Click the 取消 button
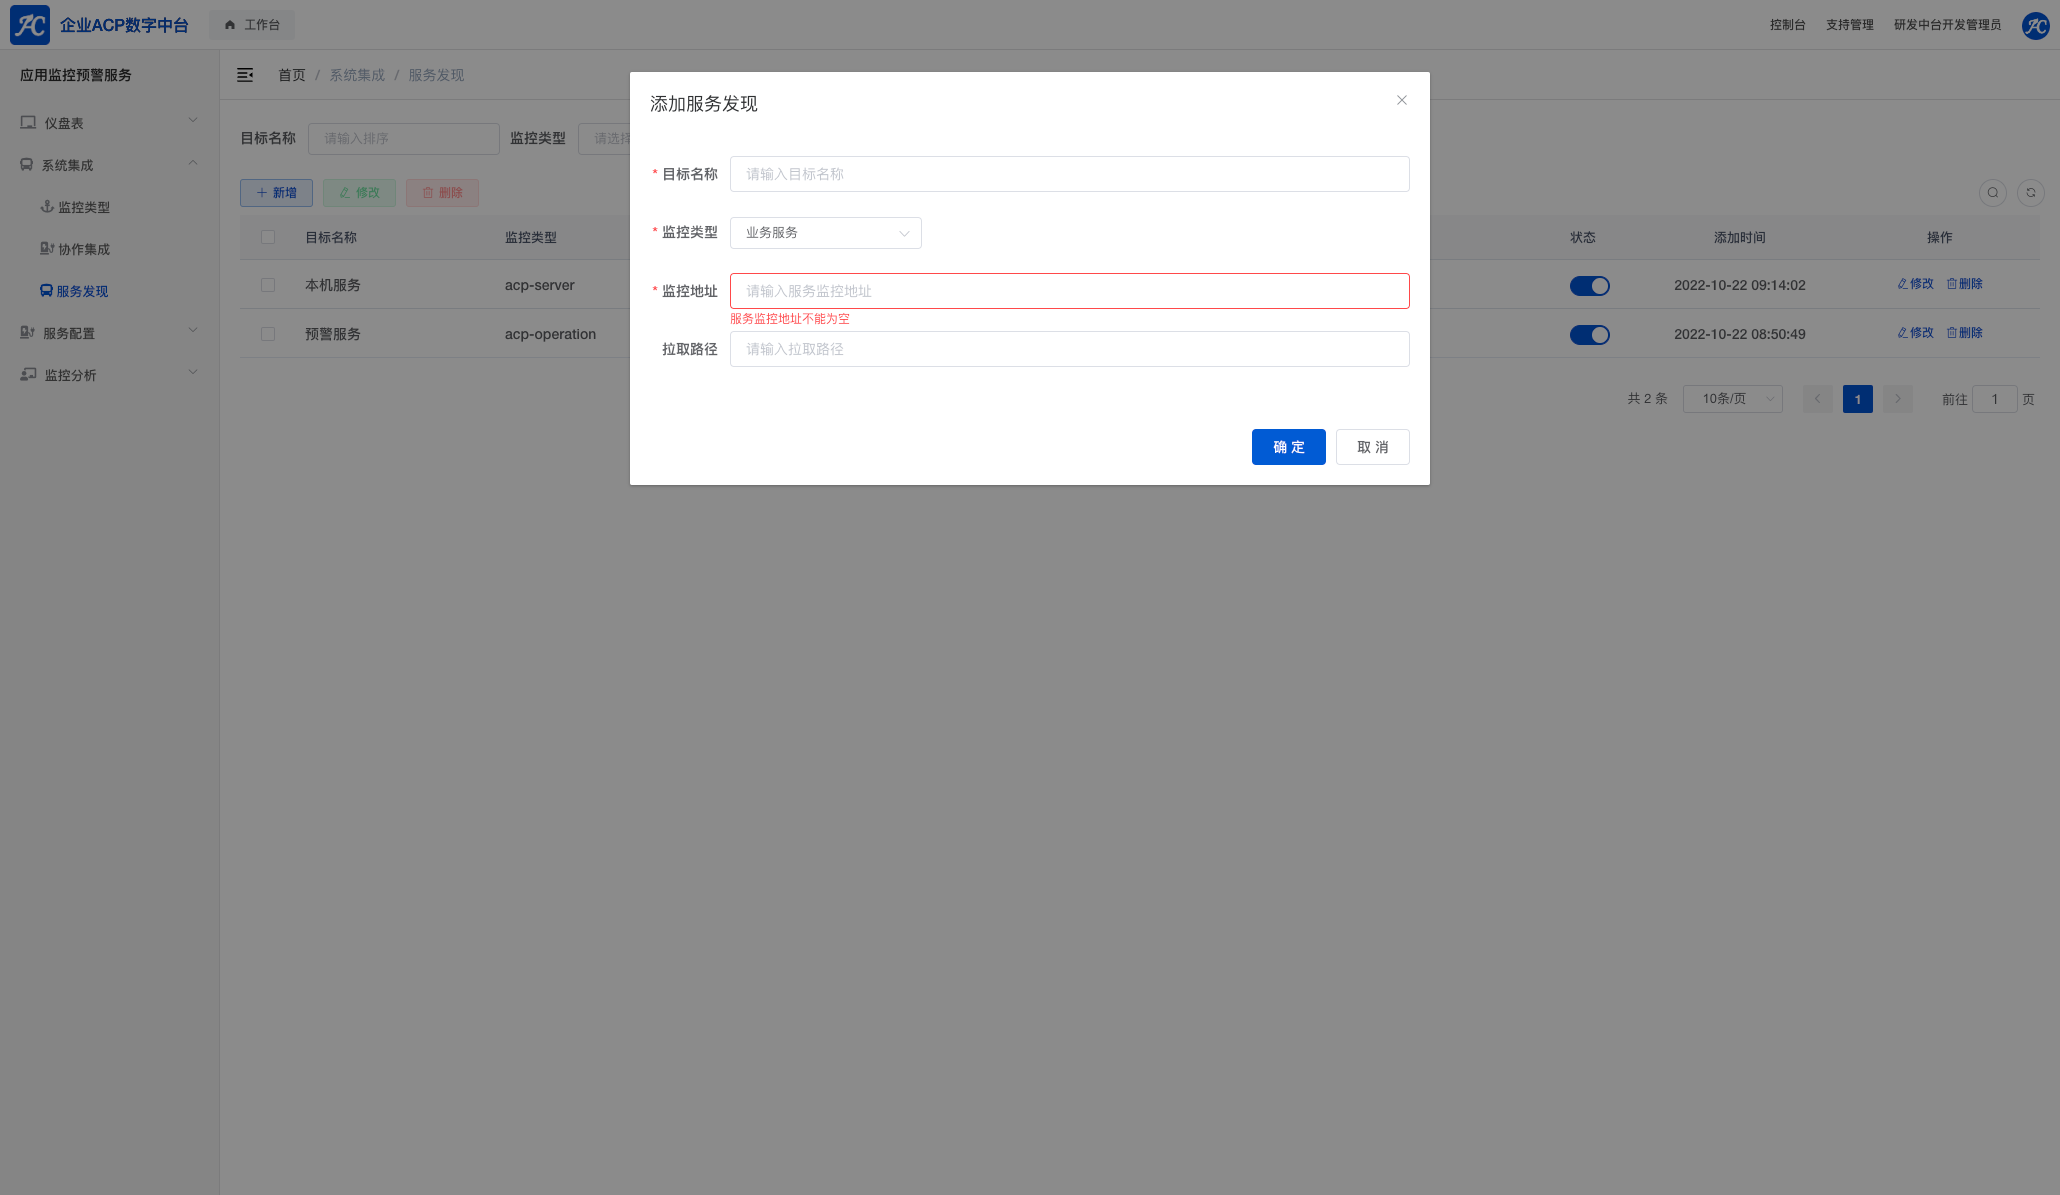This screenshot has width=2060, height=1195. point(1372,447)
